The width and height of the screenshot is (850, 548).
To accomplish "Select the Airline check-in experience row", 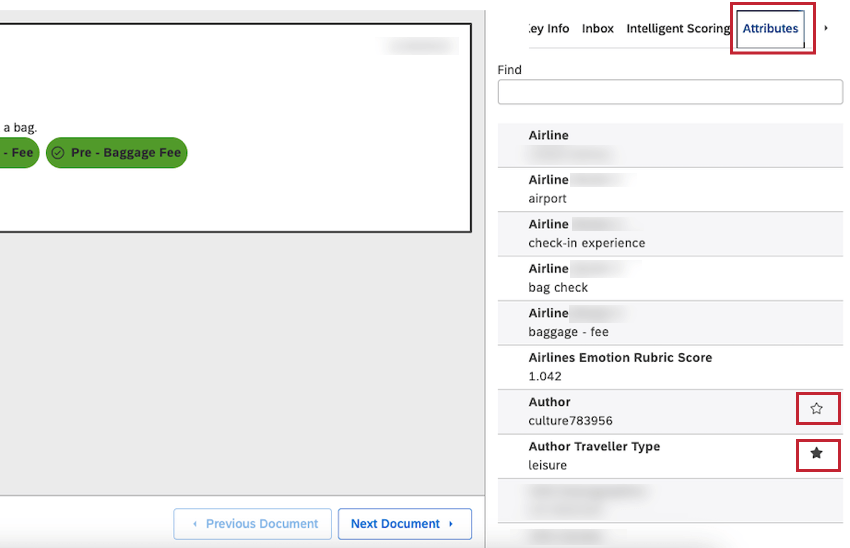I will [x=670, y=234].
